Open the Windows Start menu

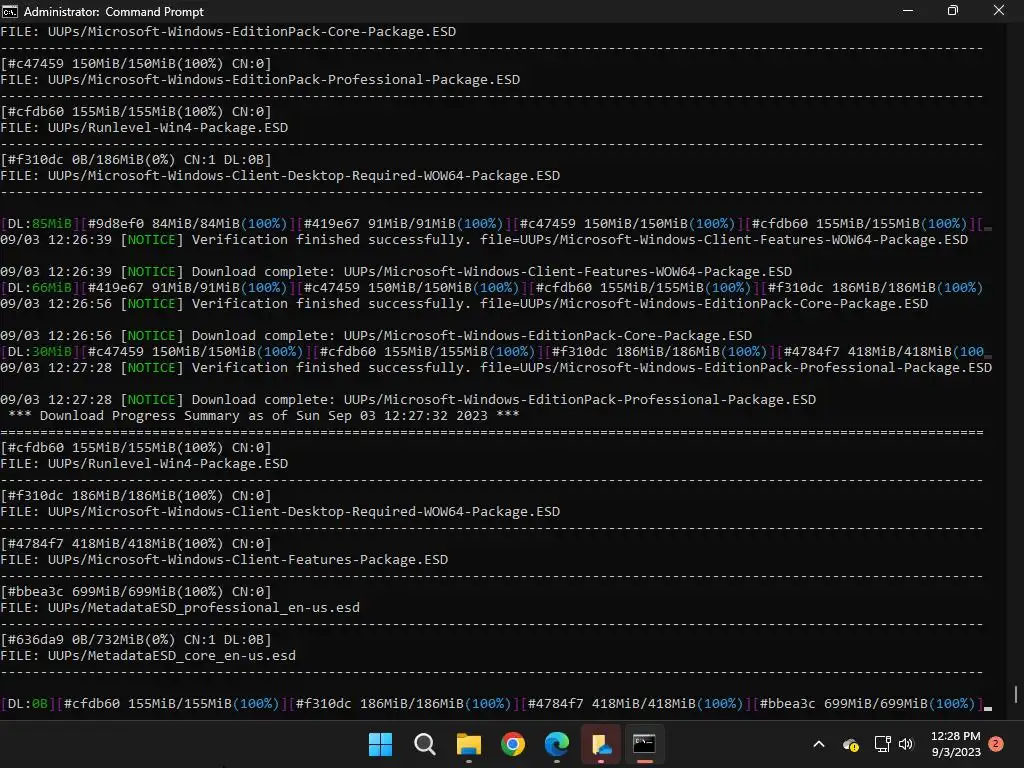tap(380, 744)
